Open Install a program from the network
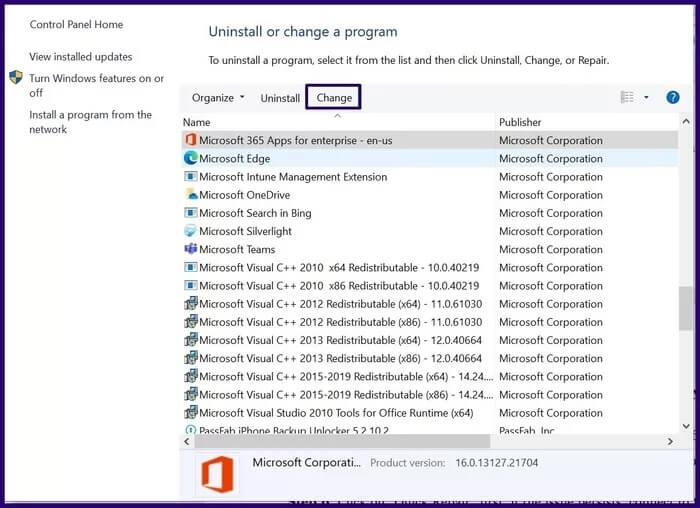This screenshot has width=700, height=508. tap(91, 122)
